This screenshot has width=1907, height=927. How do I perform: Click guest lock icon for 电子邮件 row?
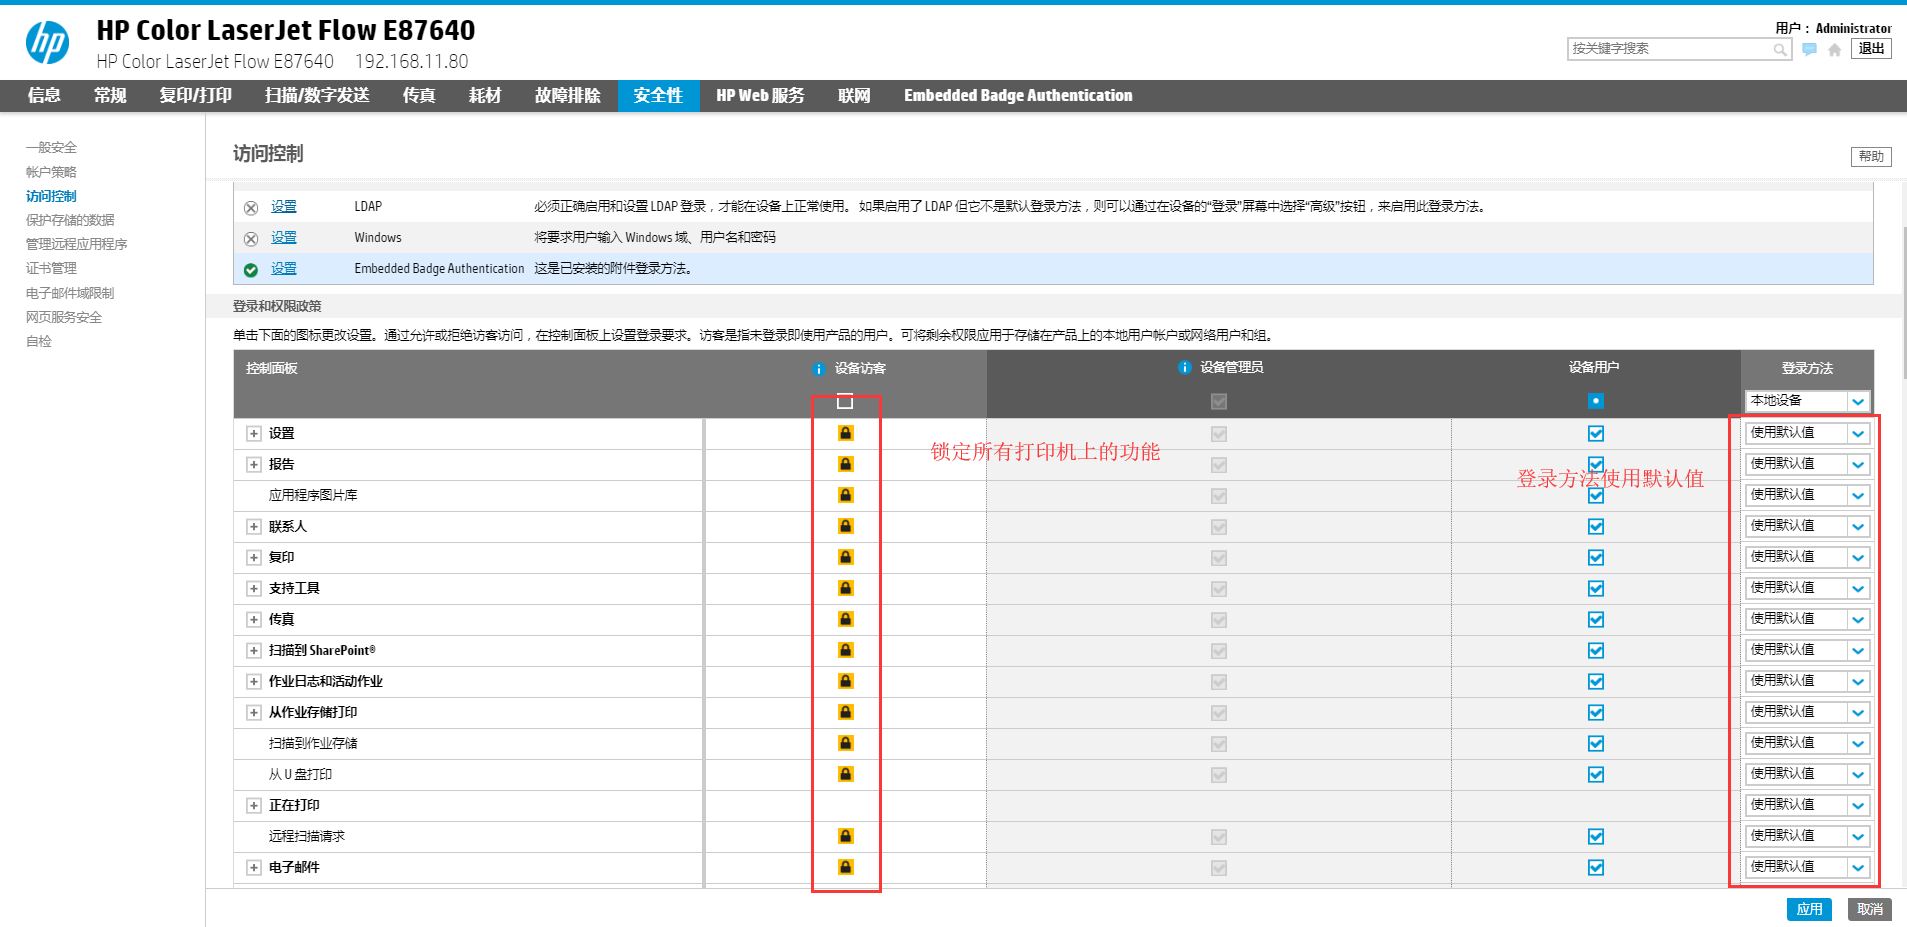[845, 867]
